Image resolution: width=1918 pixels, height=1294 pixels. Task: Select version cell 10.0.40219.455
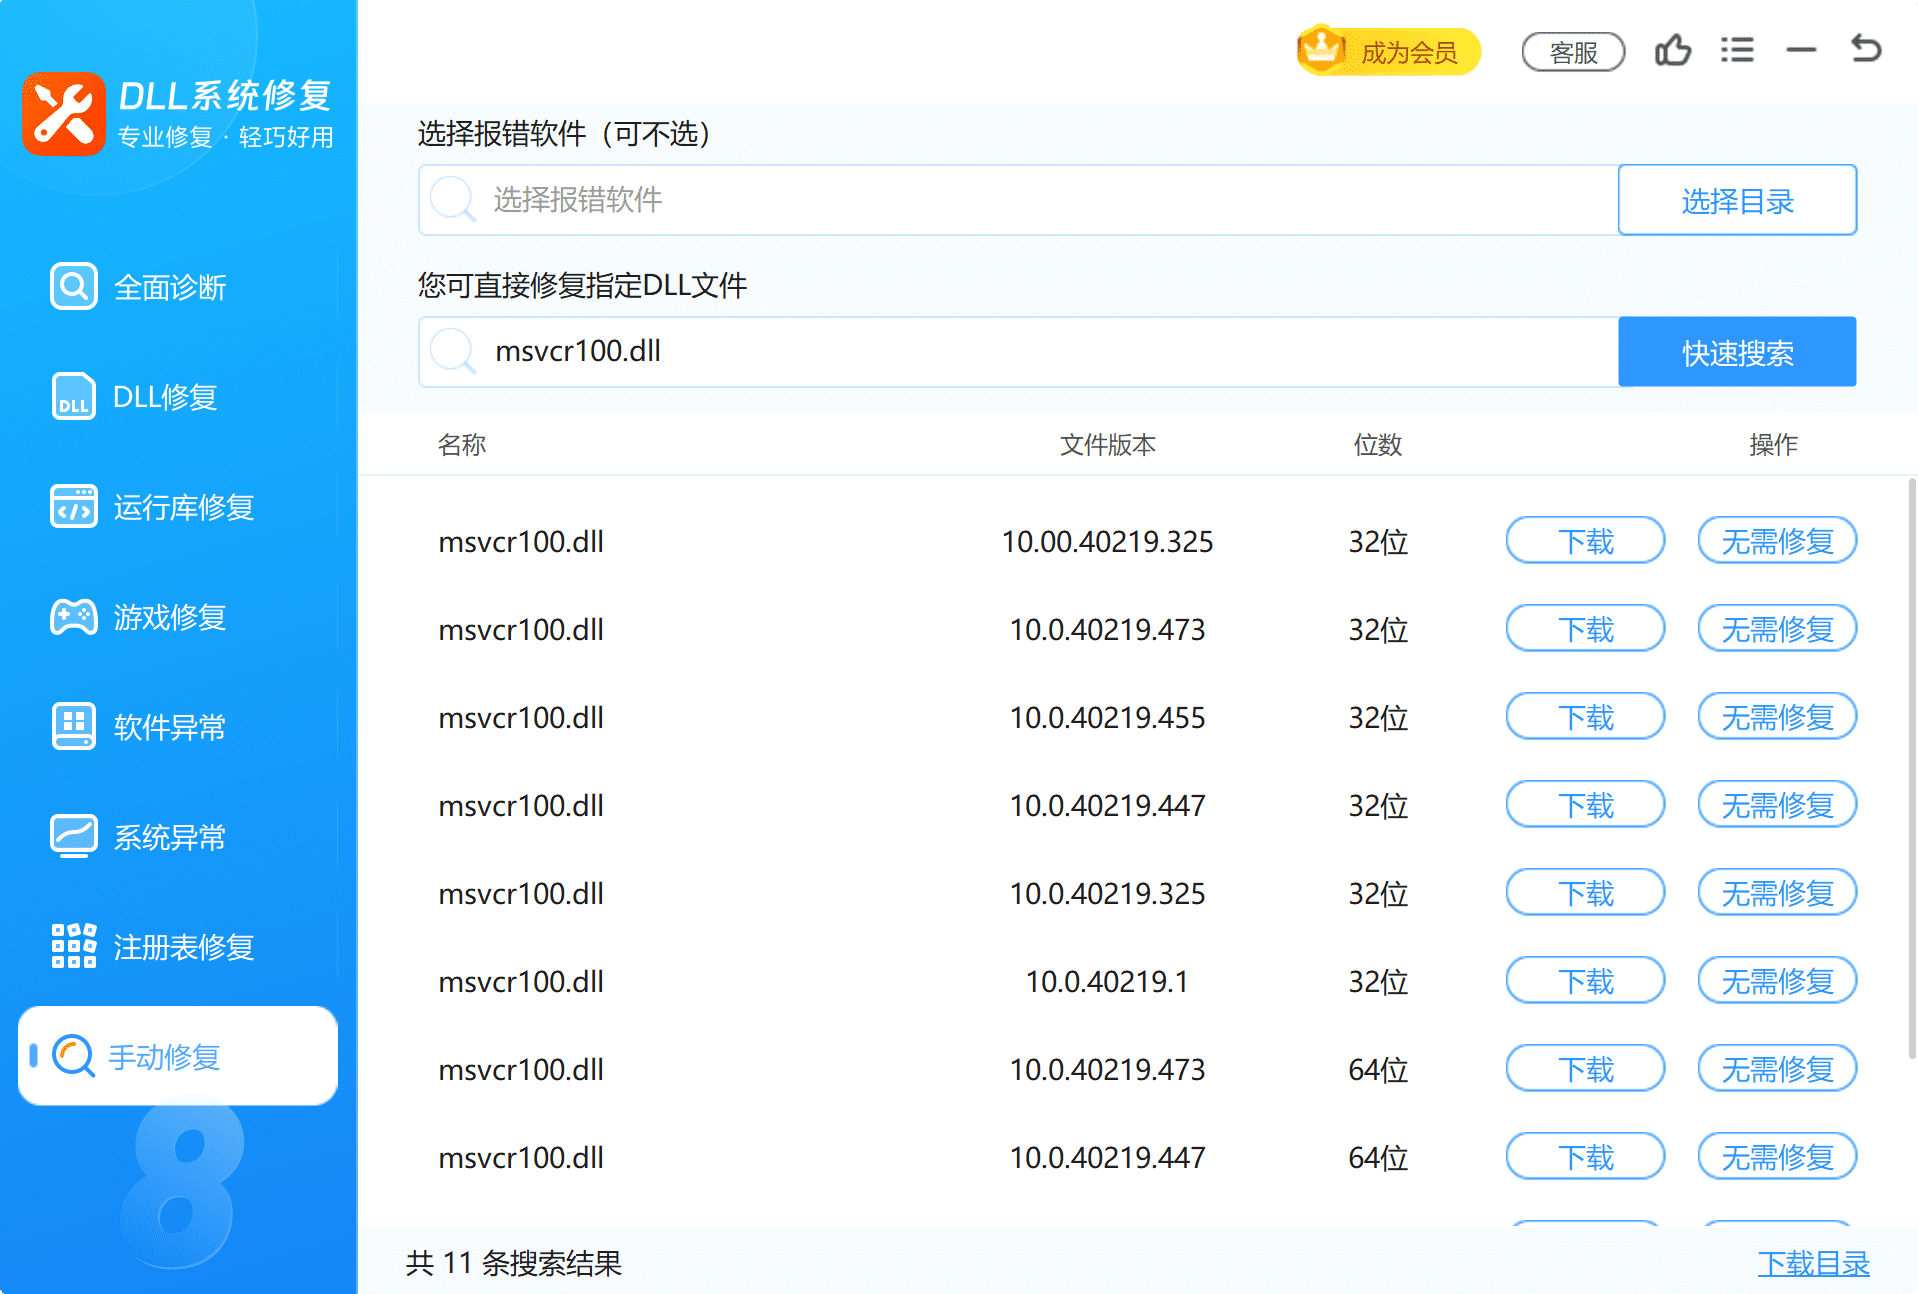coord(1107,717)
